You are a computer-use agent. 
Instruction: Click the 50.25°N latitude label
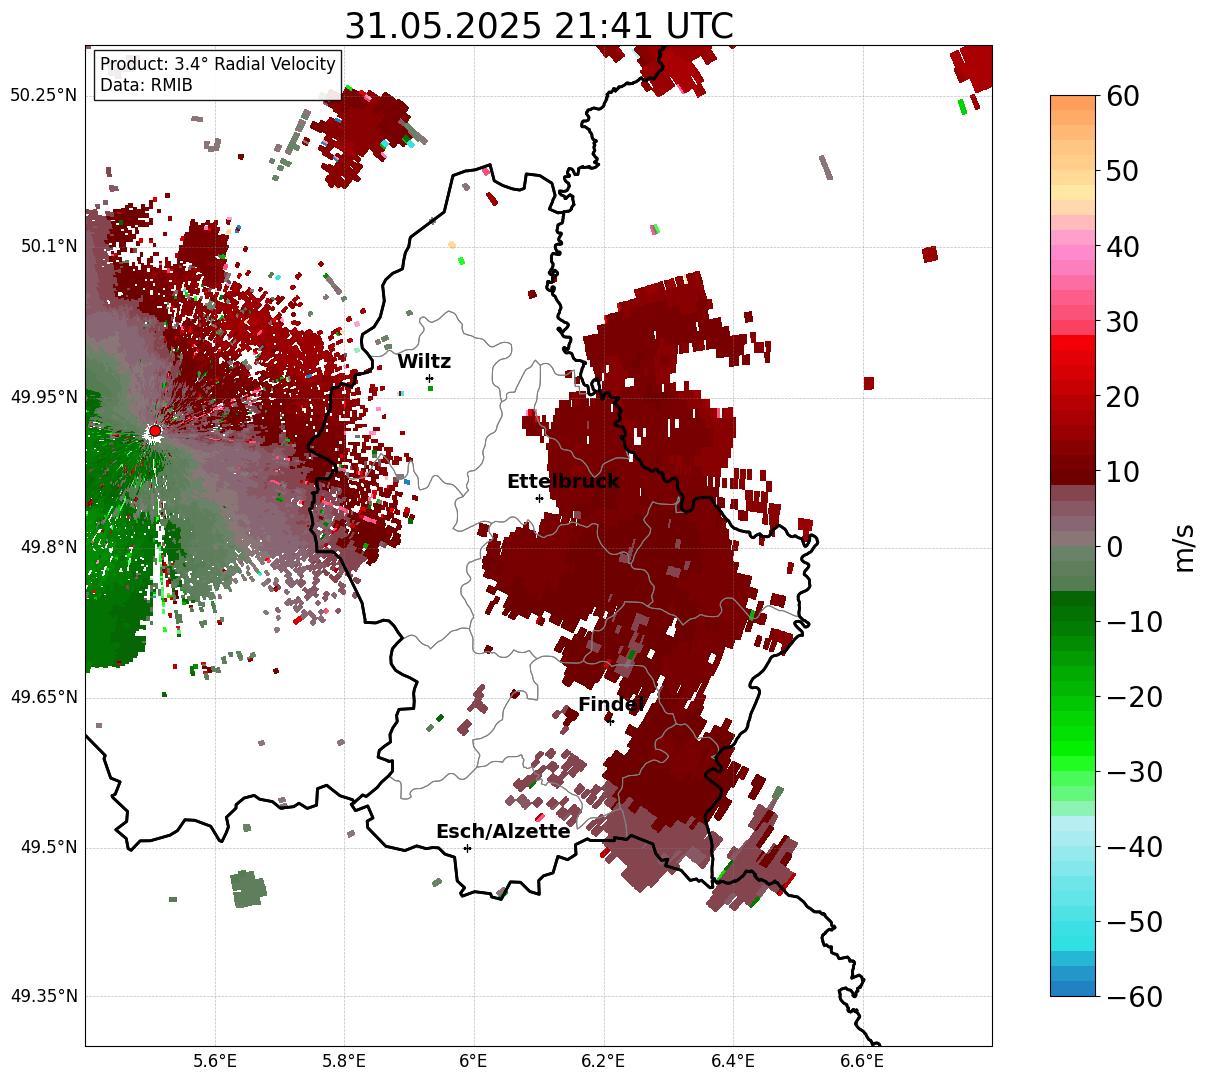click(x=44, y=95)
